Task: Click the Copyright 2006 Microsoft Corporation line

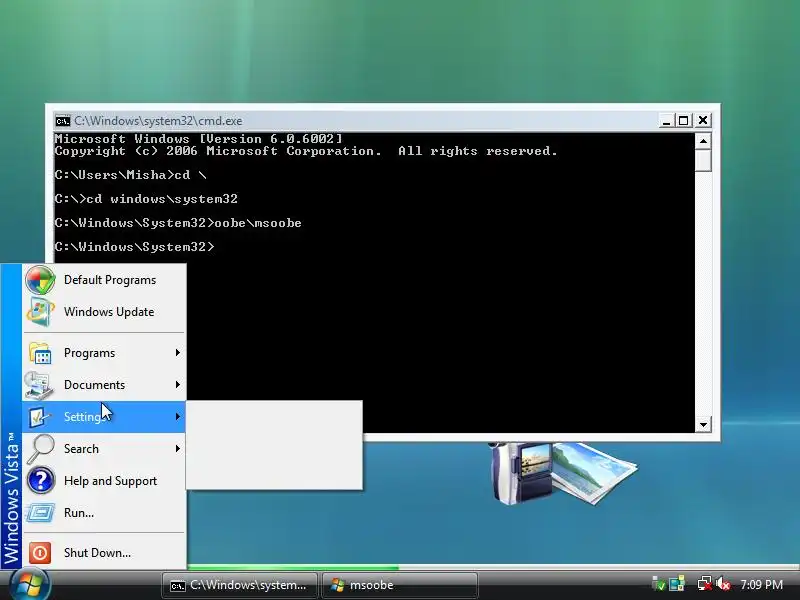Action: (x=306, y=151)
